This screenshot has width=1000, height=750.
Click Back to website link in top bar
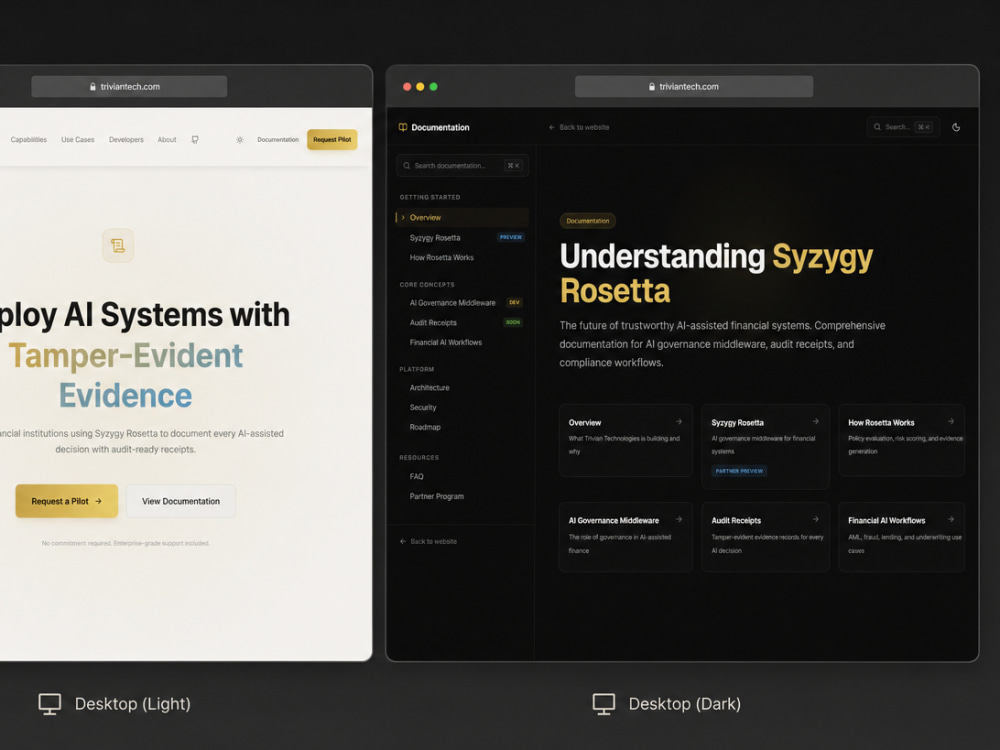[x=584, y=128]
